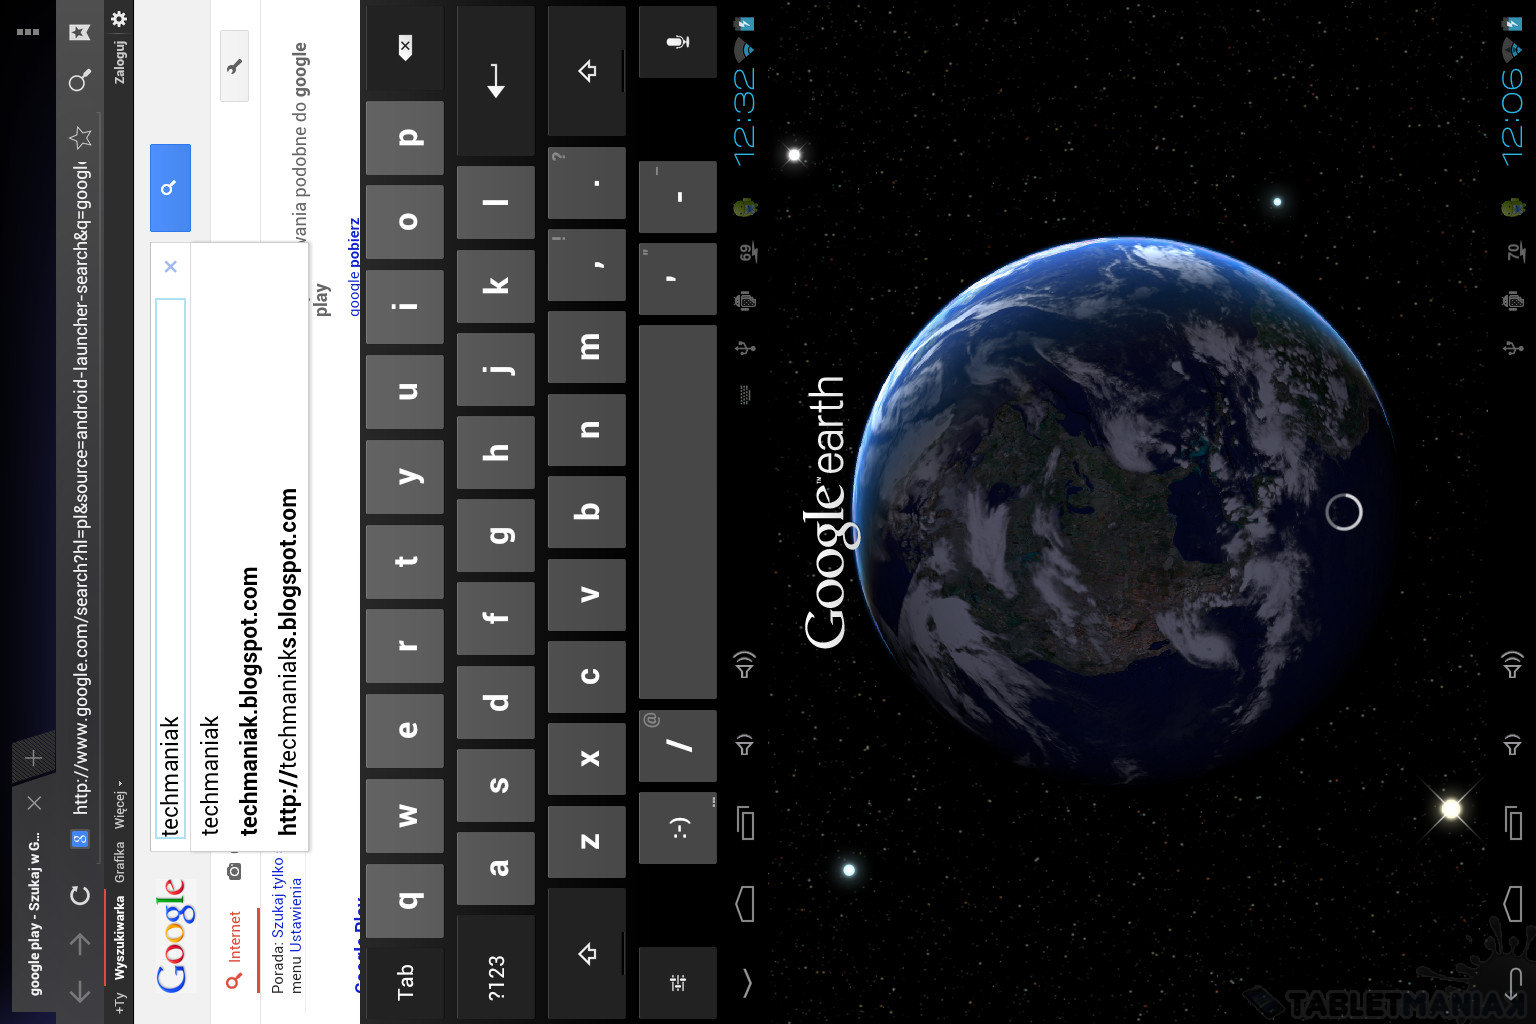Toggle the Shift key beside the Enter key
The image size is (1536, 1024).
coord(587,71)
